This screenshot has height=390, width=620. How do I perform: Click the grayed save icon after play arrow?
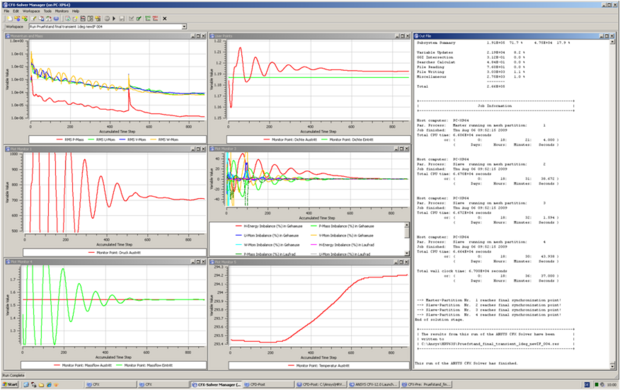click(122, 19)
